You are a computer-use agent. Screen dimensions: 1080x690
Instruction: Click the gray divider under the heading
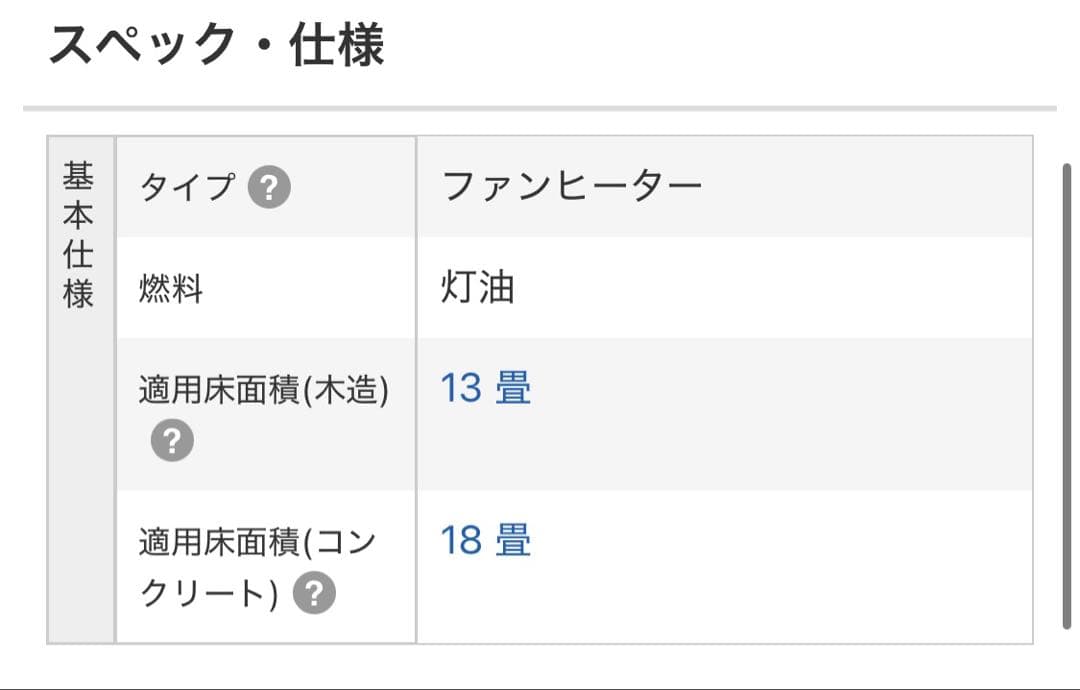(540, 108)
